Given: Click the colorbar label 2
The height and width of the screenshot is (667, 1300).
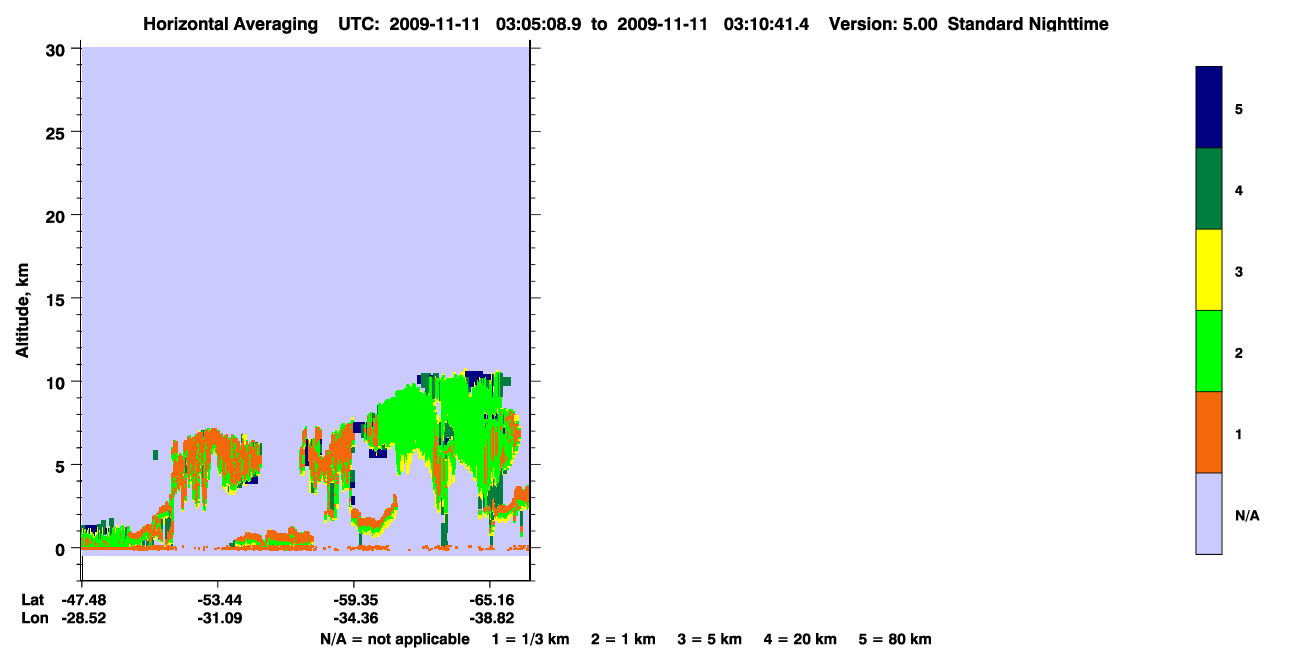Looking at the screenshot, I should click(x=1239, y=352).
